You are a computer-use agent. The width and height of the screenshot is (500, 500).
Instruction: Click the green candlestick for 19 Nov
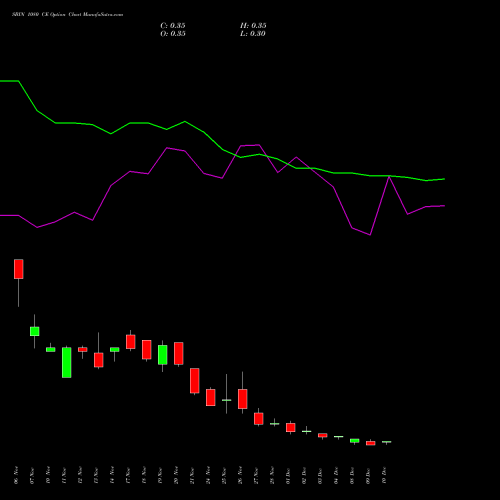[163, 355]
